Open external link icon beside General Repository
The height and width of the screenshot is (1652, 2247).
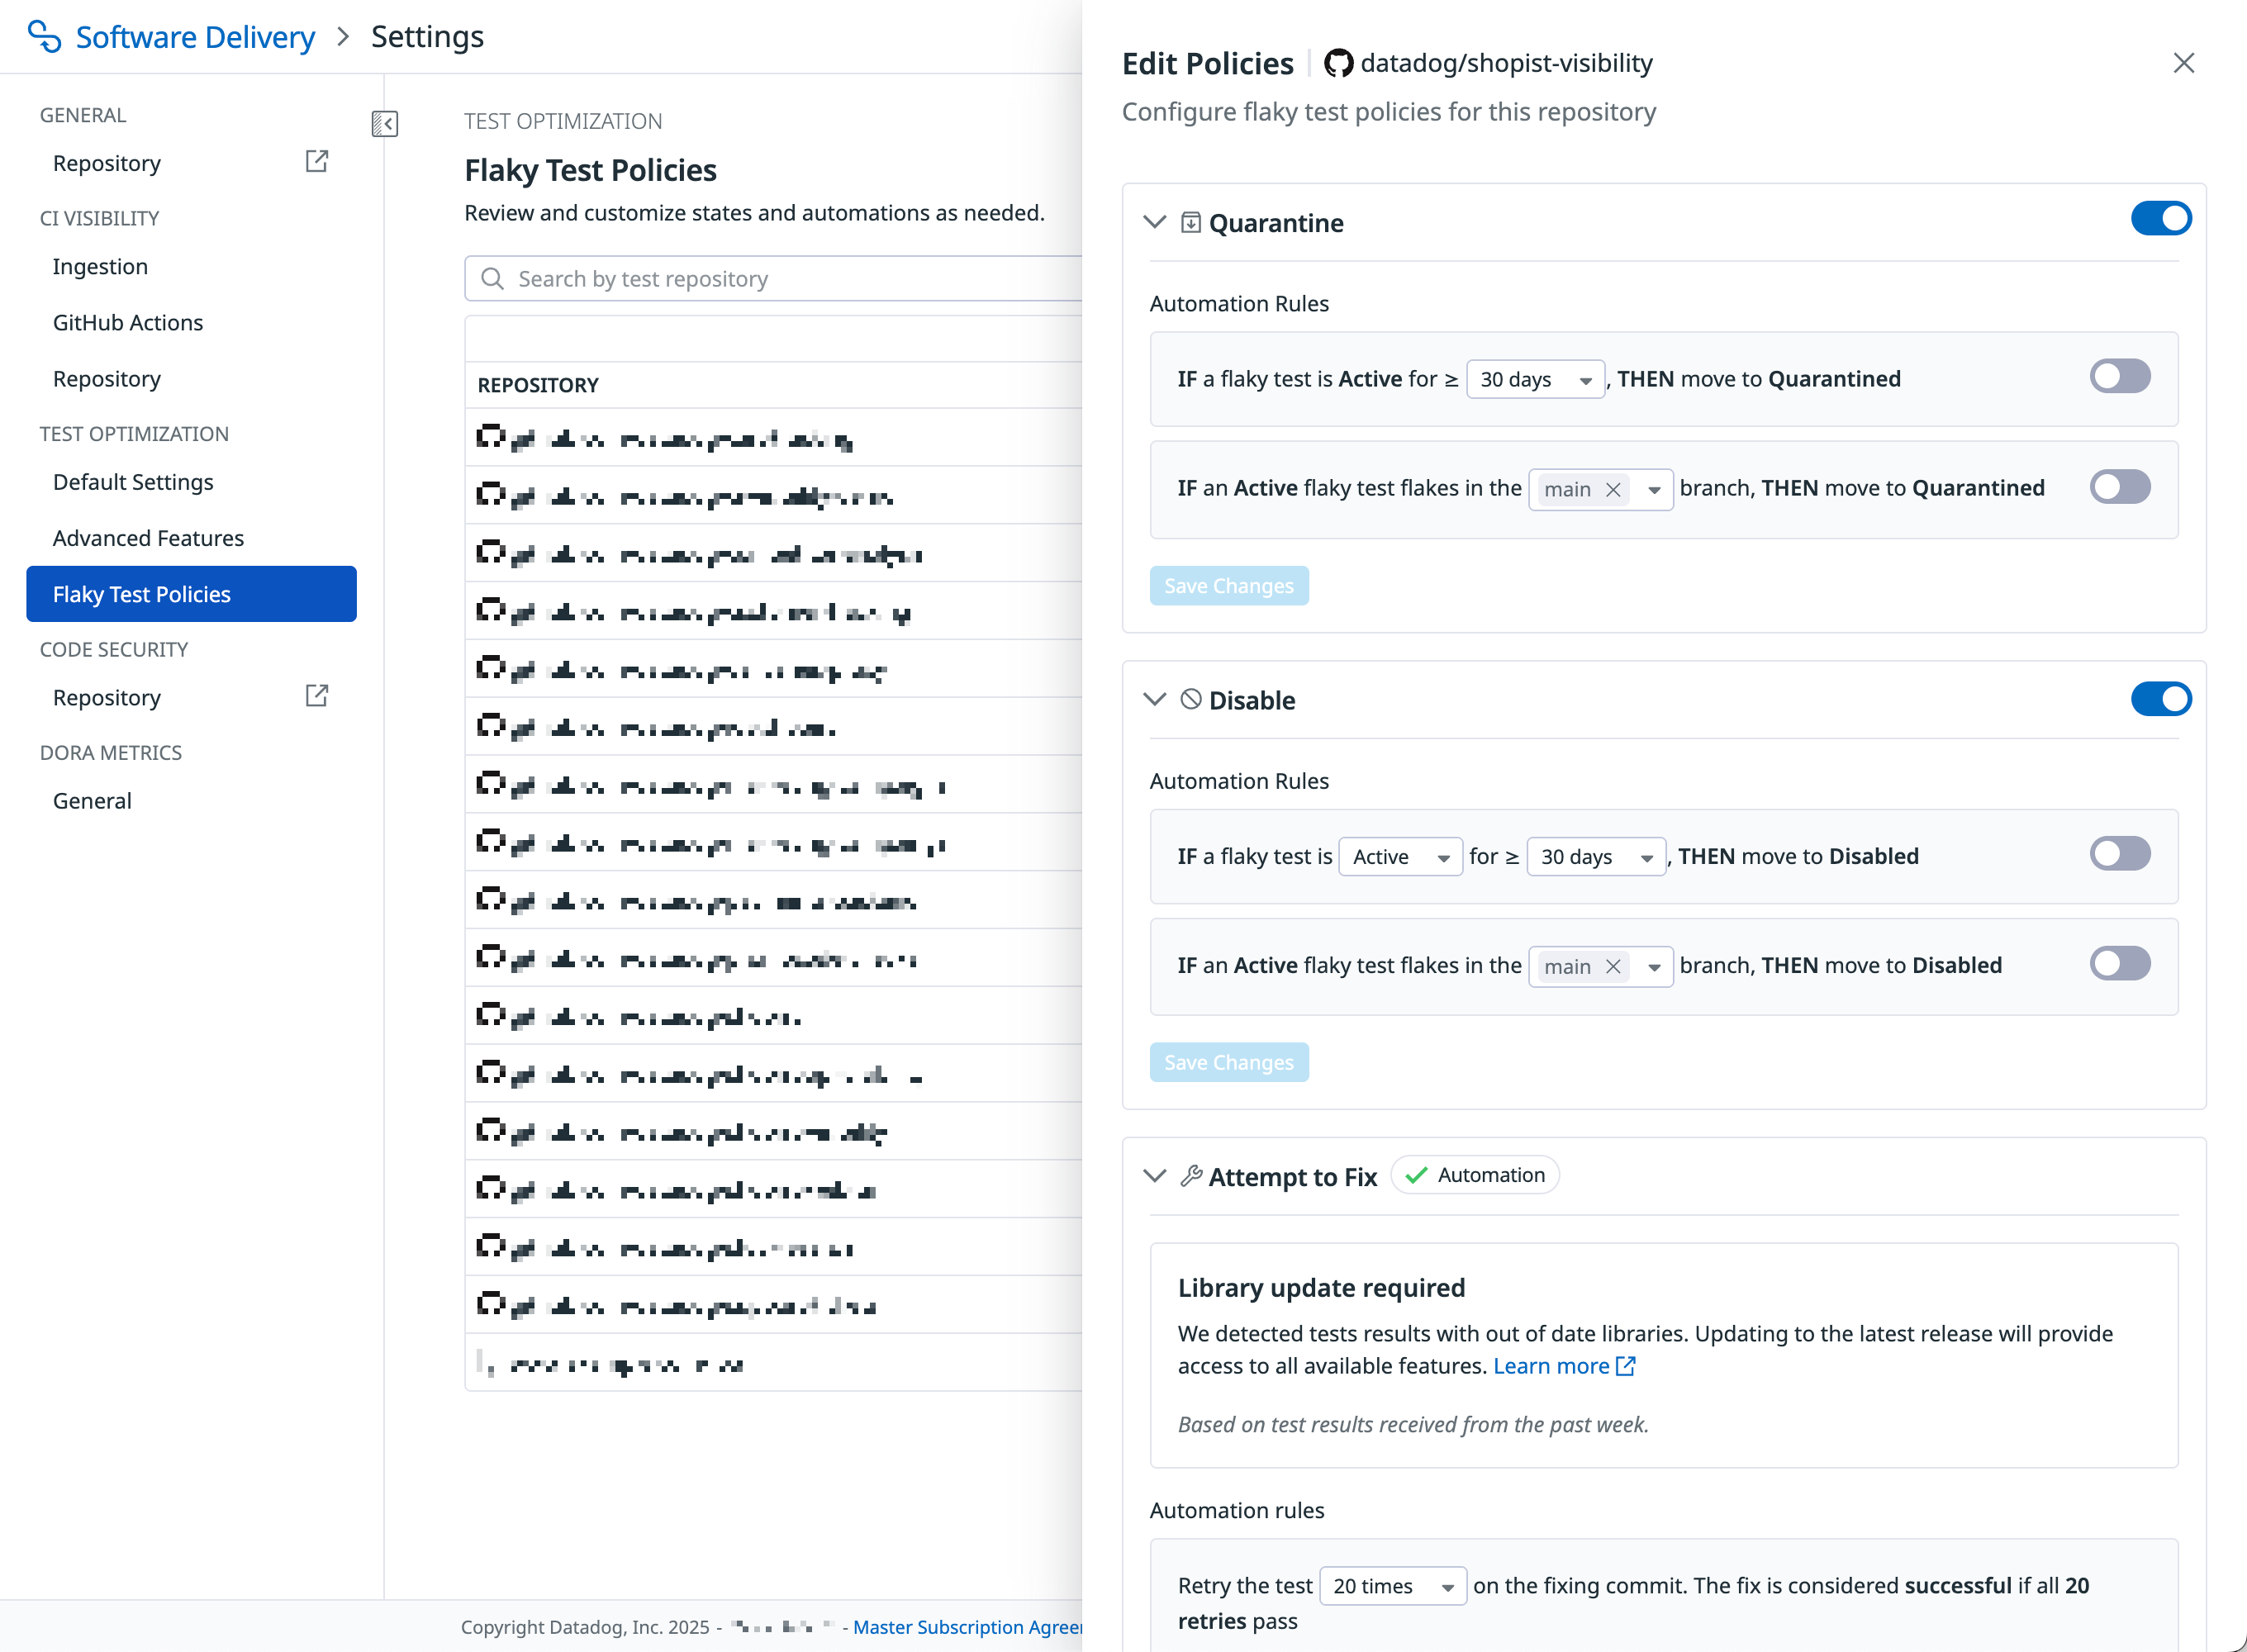(316, 161)
